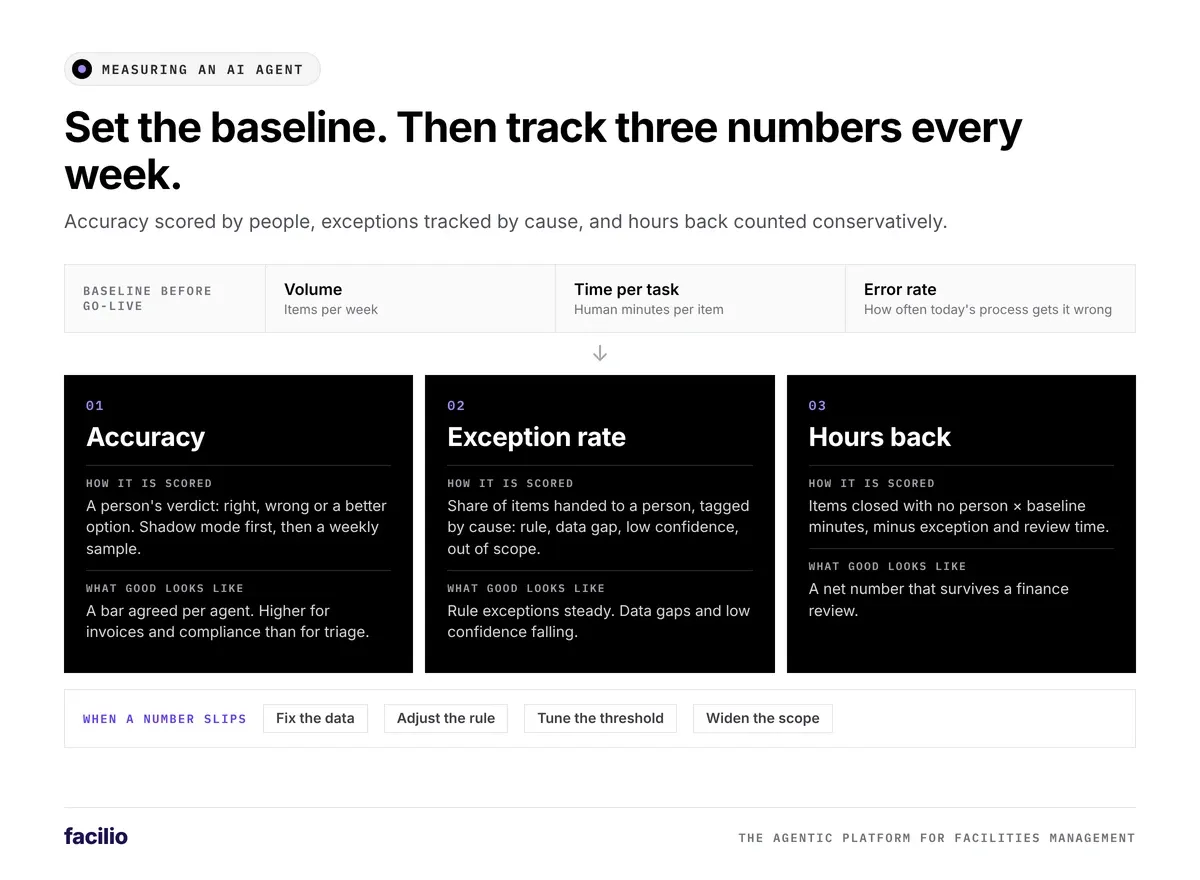
Task: Click the WHEN A NUMBER SLIPS label
Action: (165, 719)
